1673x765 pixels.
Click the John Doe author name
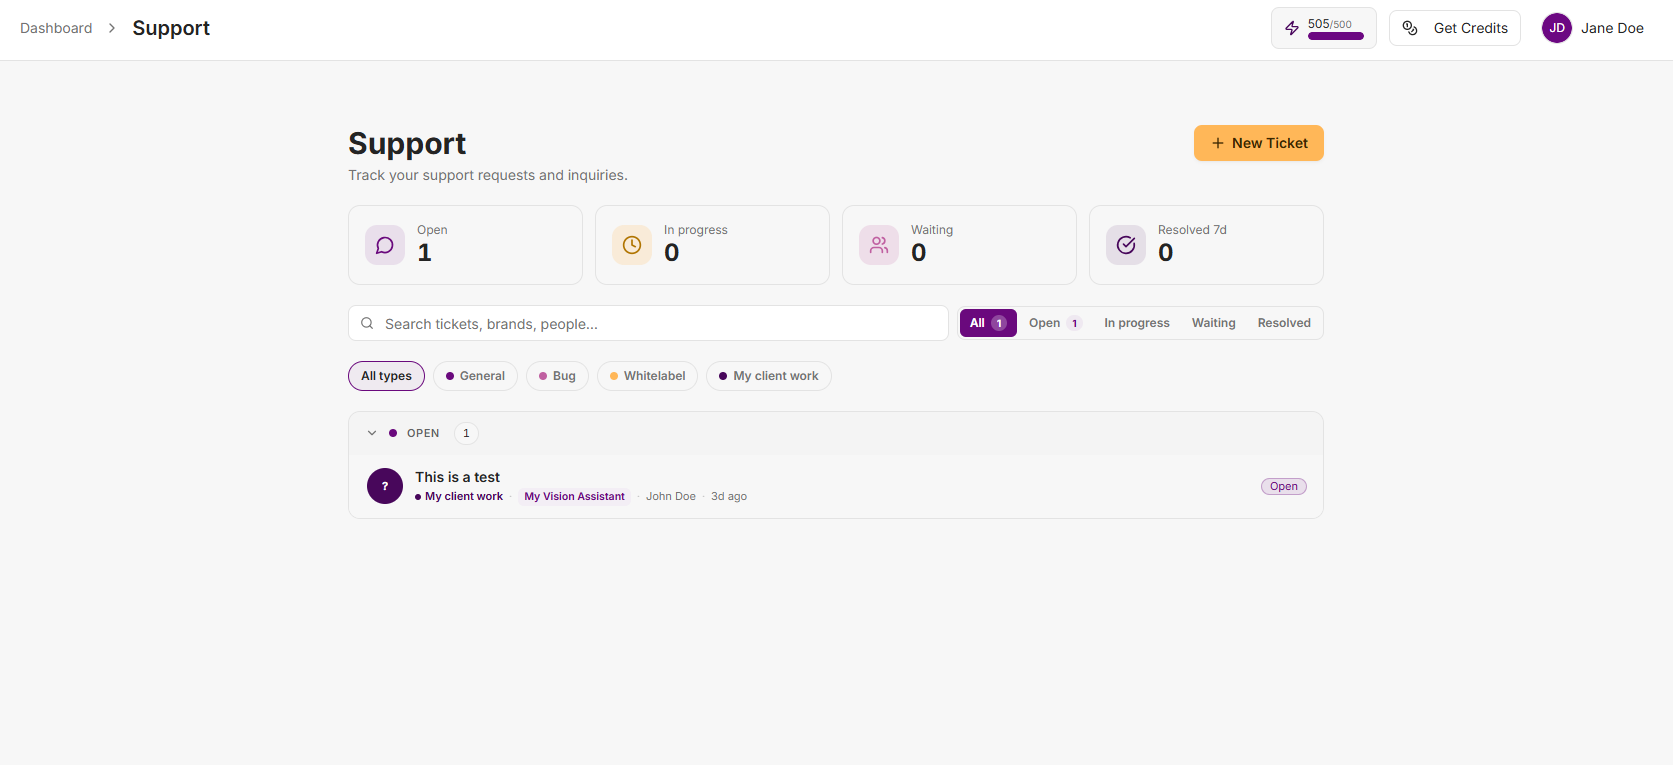[671, 496]
